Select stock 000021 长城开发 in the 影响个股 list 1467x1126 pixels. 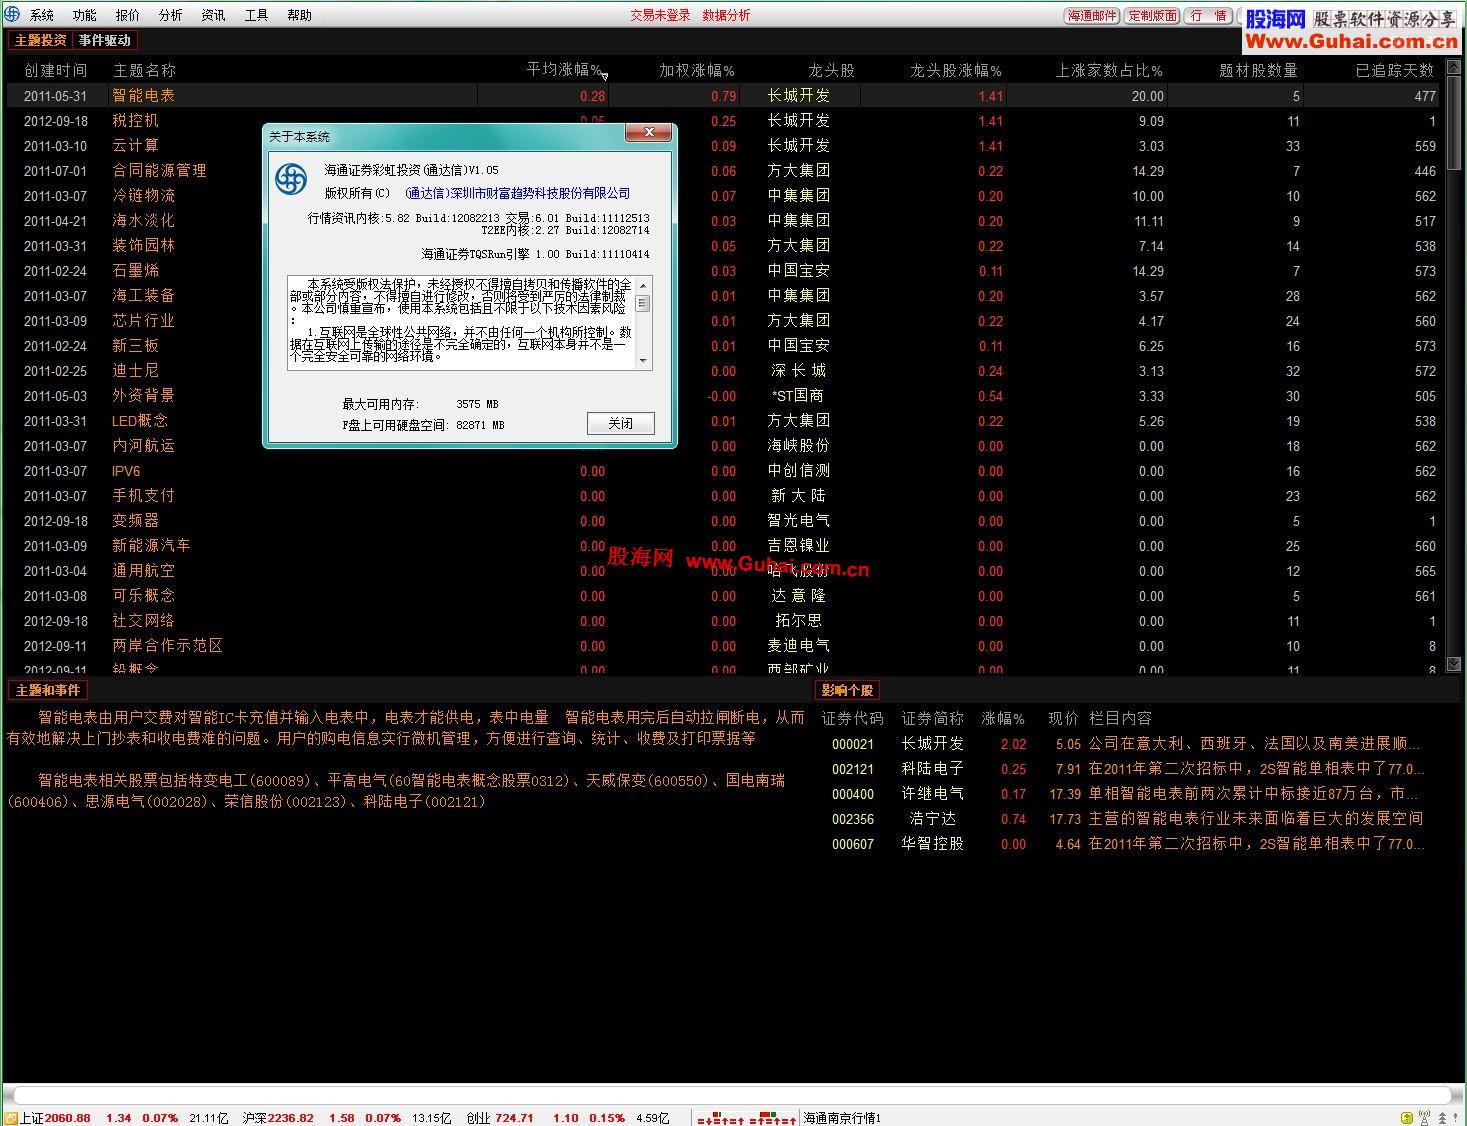click(x=1127, y=744)
